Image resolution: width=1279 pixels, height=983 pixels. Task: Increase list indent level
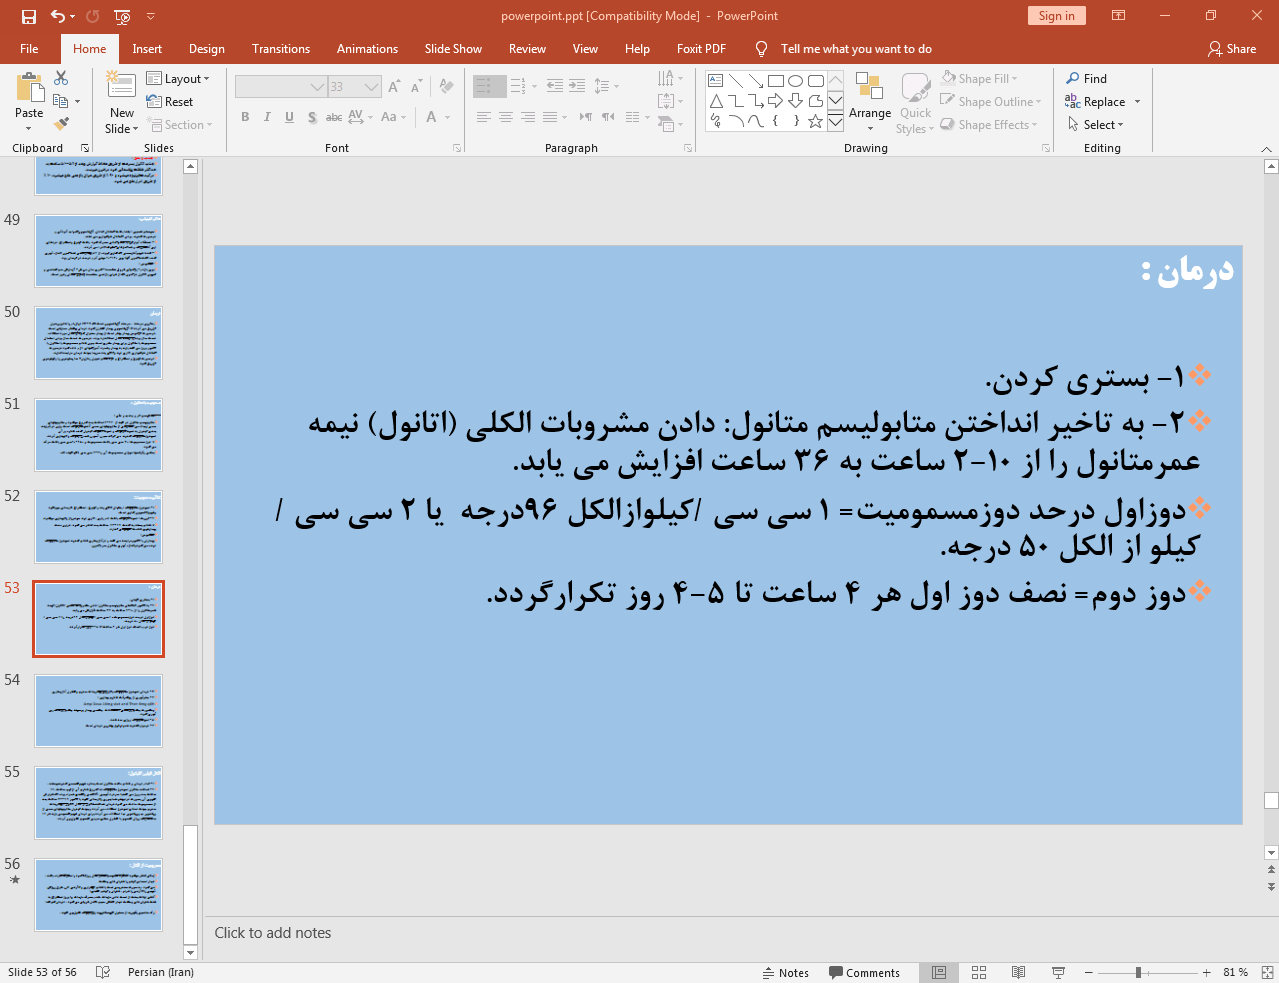[577, 87]
